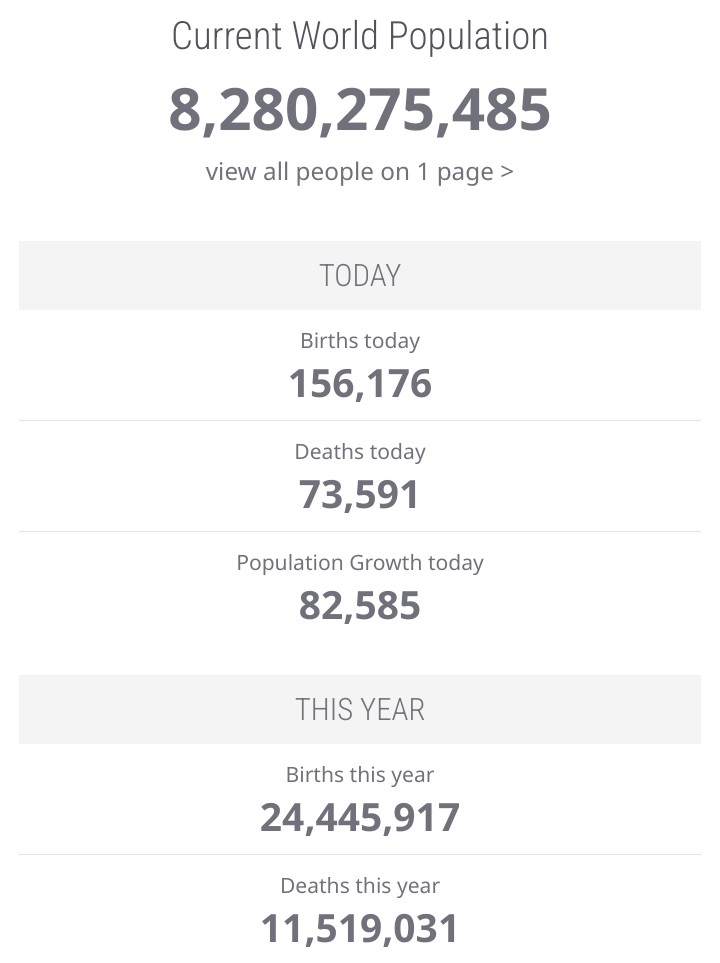720x963 pixels.
Task: Click the divider line under births today count
Action: 360,420
